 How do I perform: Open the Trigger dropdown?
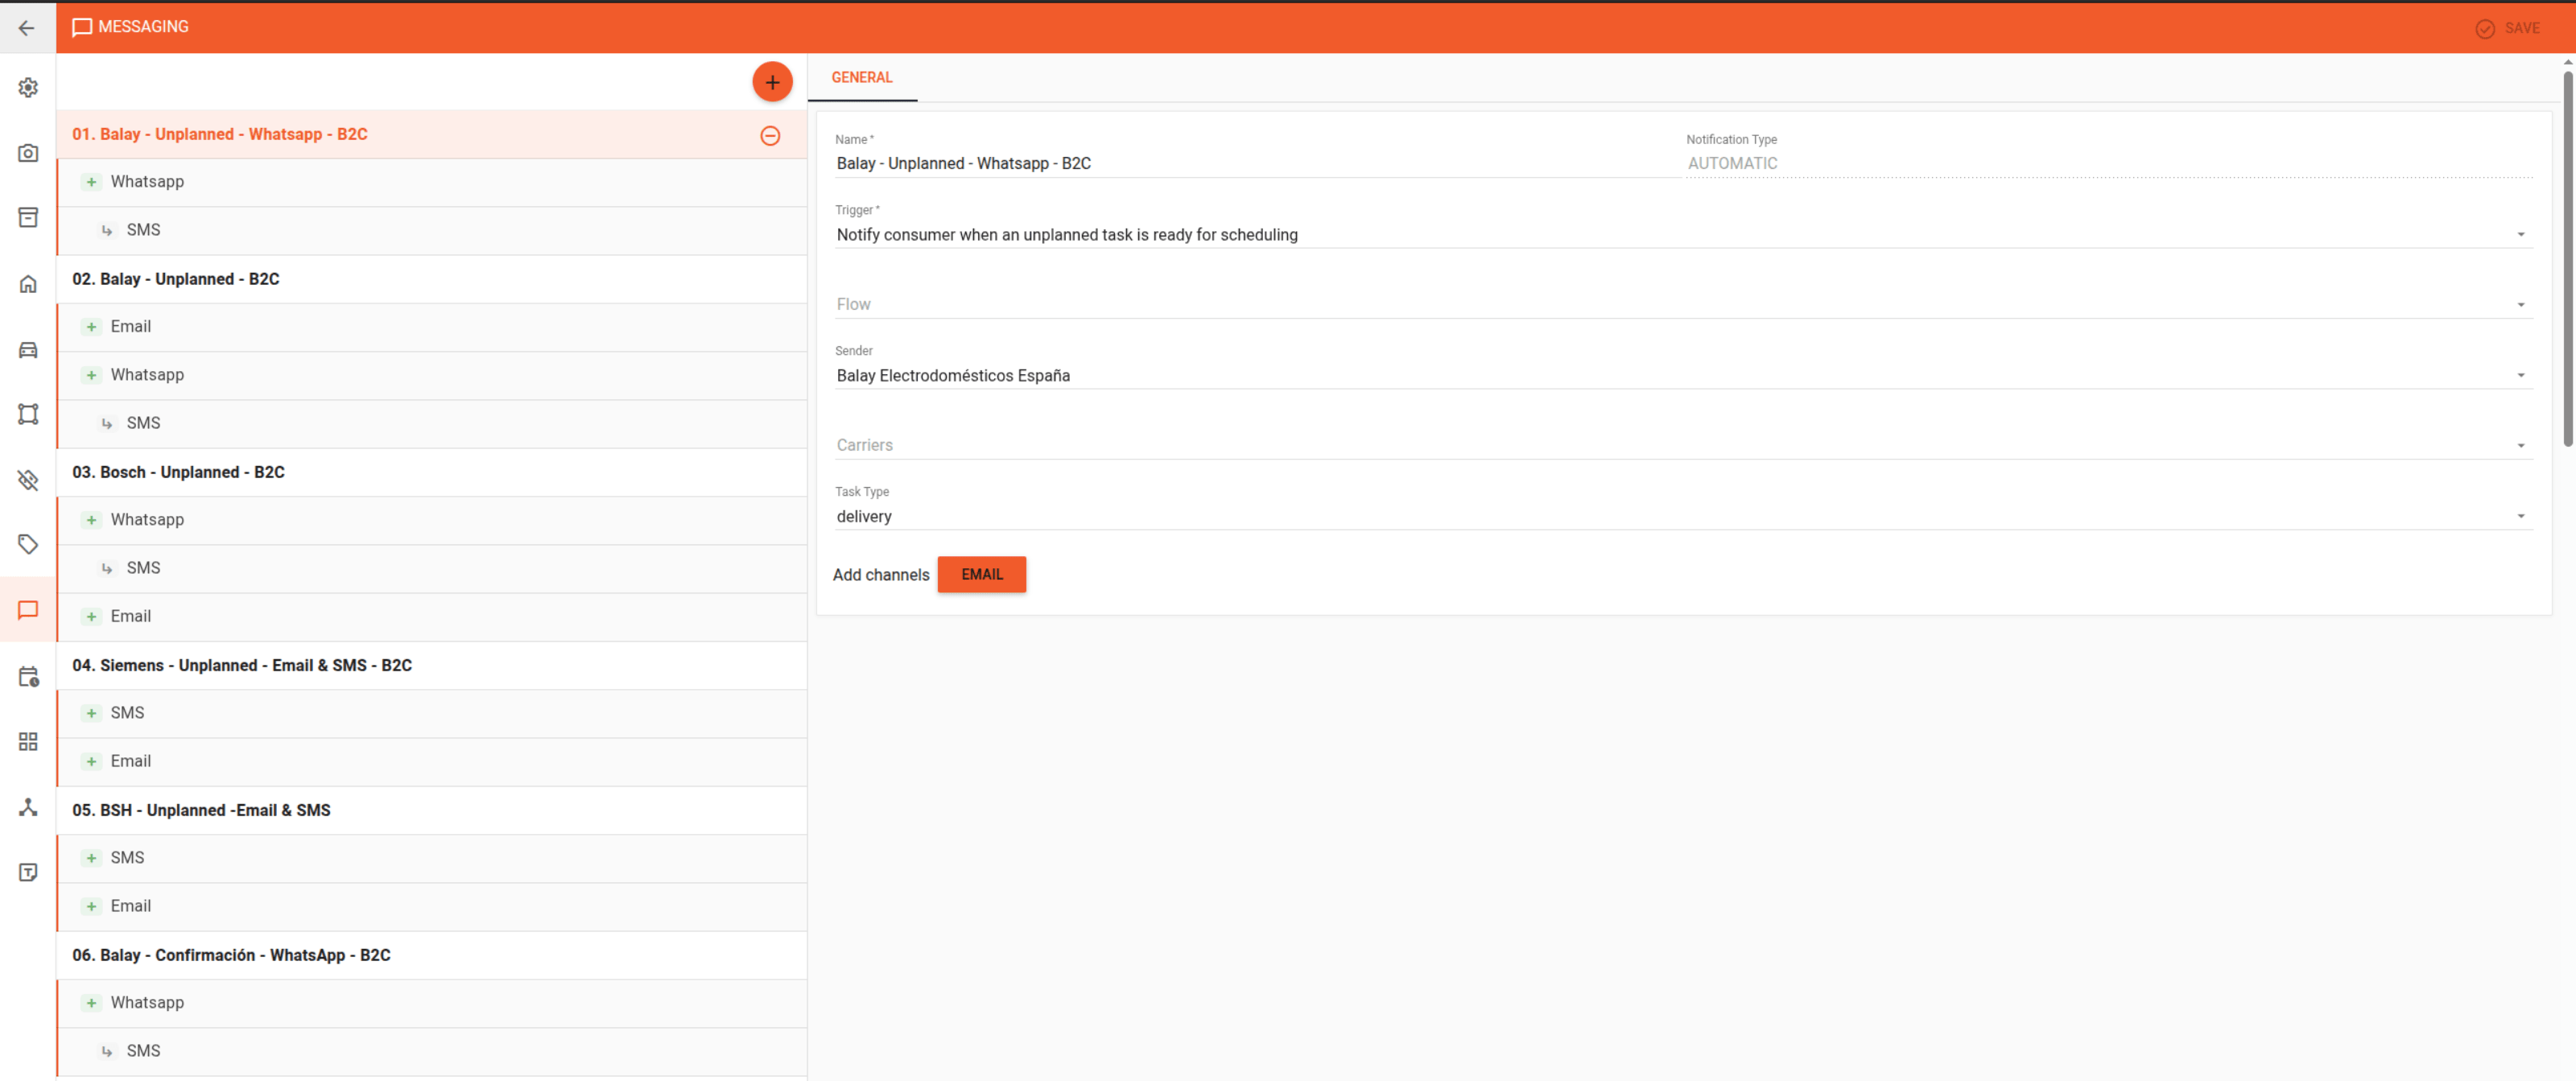point(1683,235)
